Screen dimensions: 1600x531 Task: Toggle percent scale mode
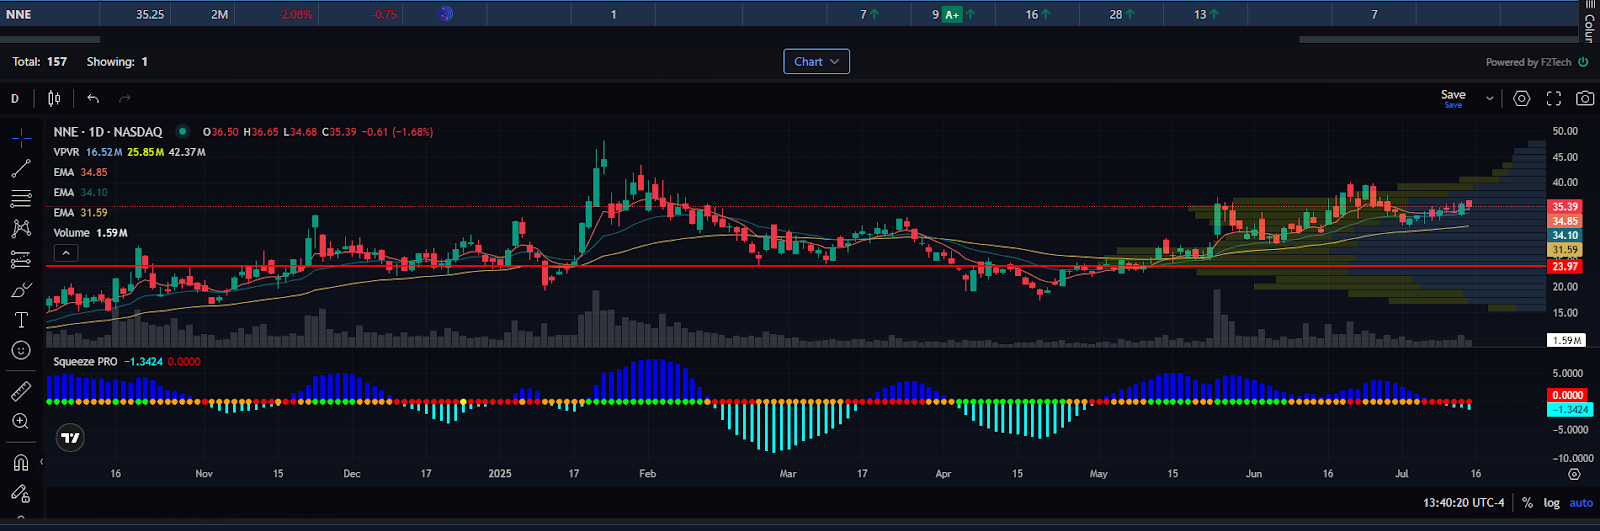pyautogui.click(x=1527, y=503)
